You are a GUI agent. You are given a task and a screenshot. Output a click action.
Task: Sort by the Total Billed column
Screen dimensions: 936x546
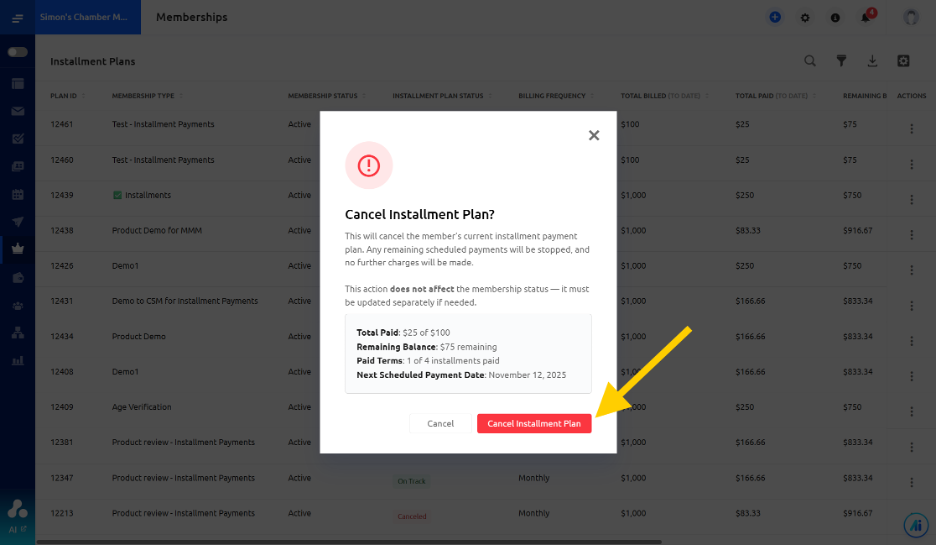(x=664, y=95)
